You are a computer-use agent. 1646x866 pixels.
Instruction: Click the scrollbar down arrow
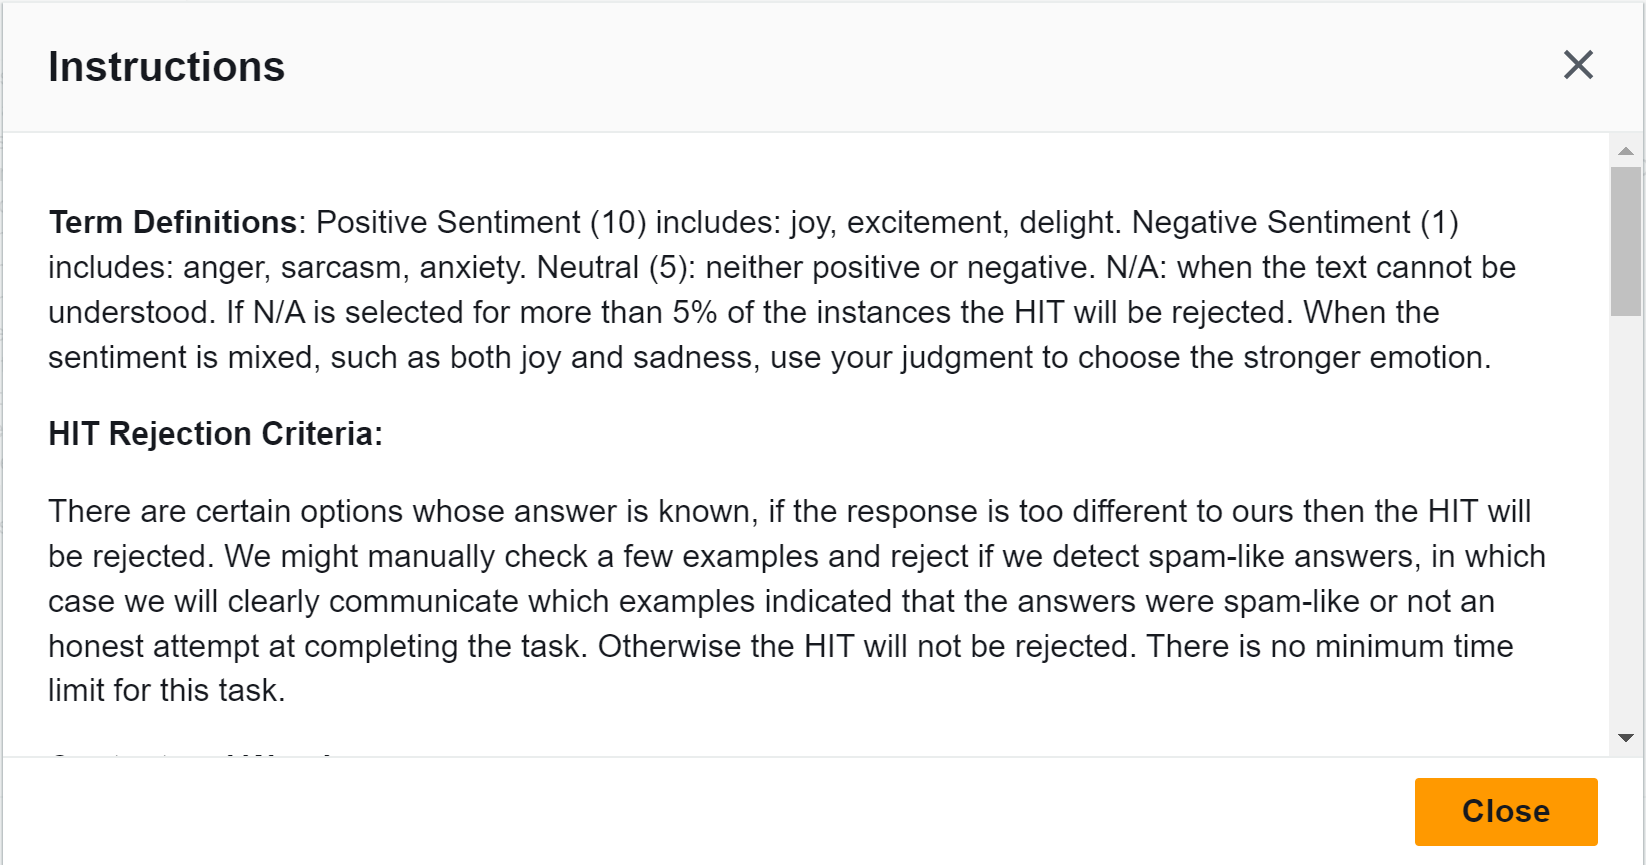click(1626, 738)
